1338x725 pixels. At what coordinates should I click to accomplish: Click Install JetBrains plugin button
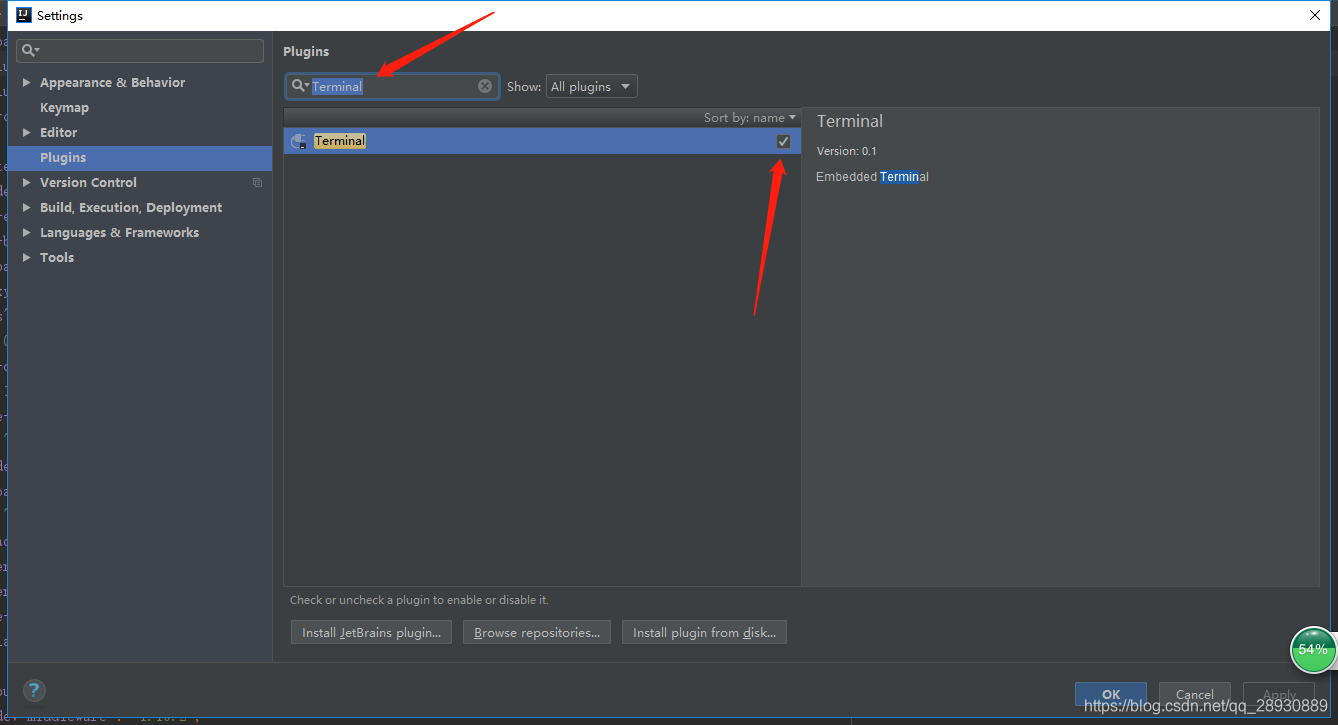(371, 632)
